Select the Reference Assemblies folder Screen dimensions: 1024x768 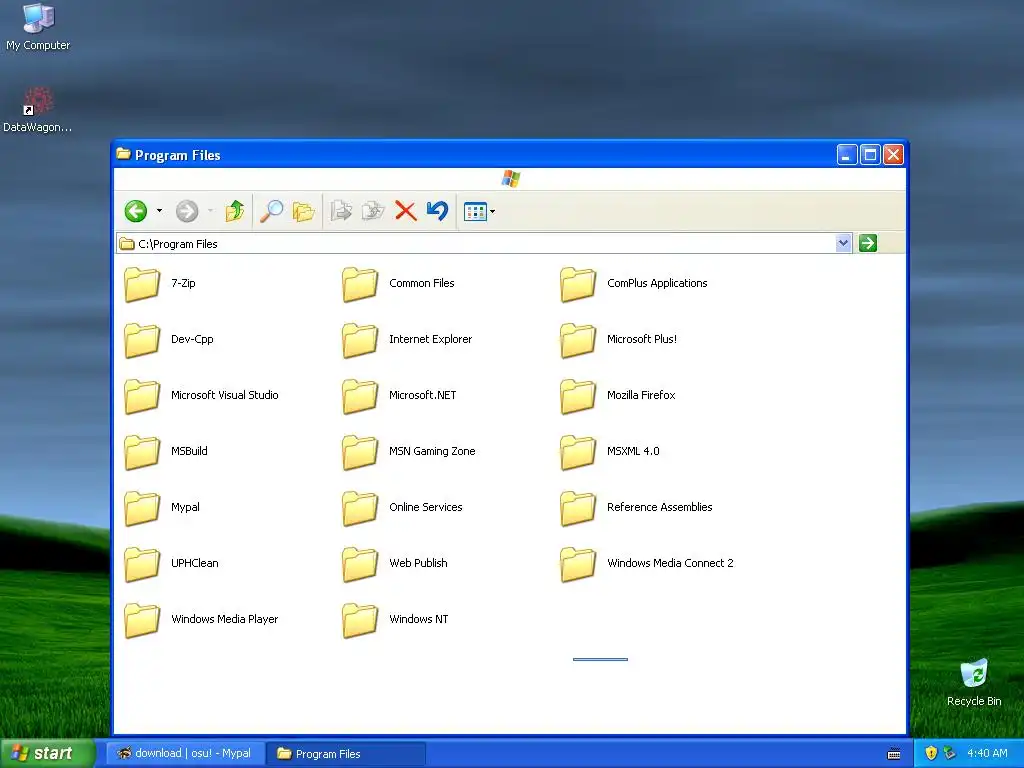point(636,508)
